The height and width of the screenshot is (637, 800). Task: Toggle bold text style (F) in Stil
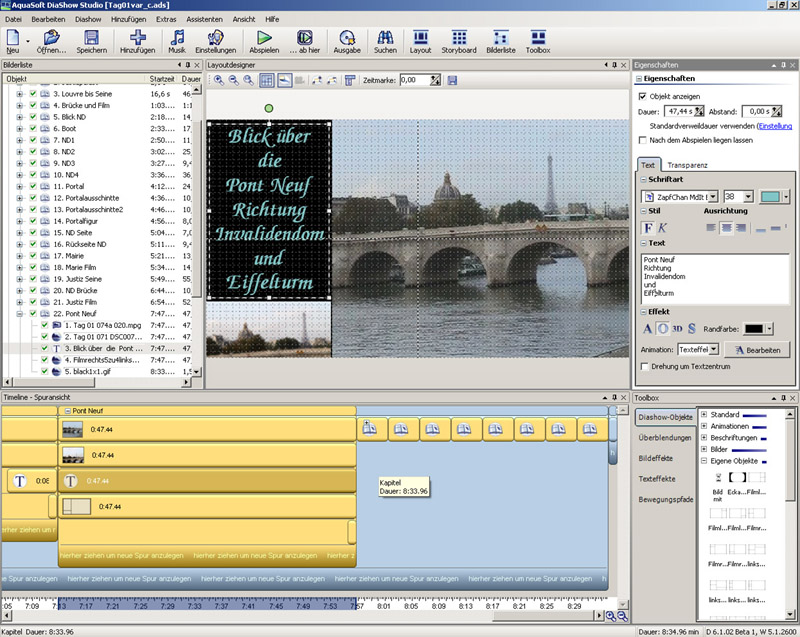pyautogui.click(x=648, y=228)
